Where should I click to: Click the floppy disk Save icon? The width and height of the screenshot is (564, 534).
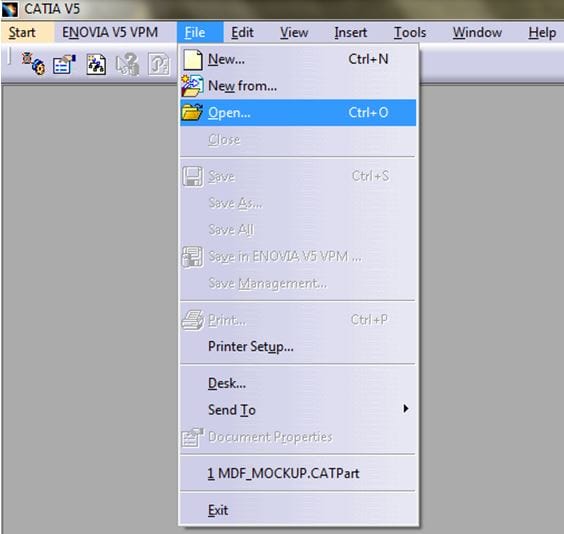click(x=192, y=176)
